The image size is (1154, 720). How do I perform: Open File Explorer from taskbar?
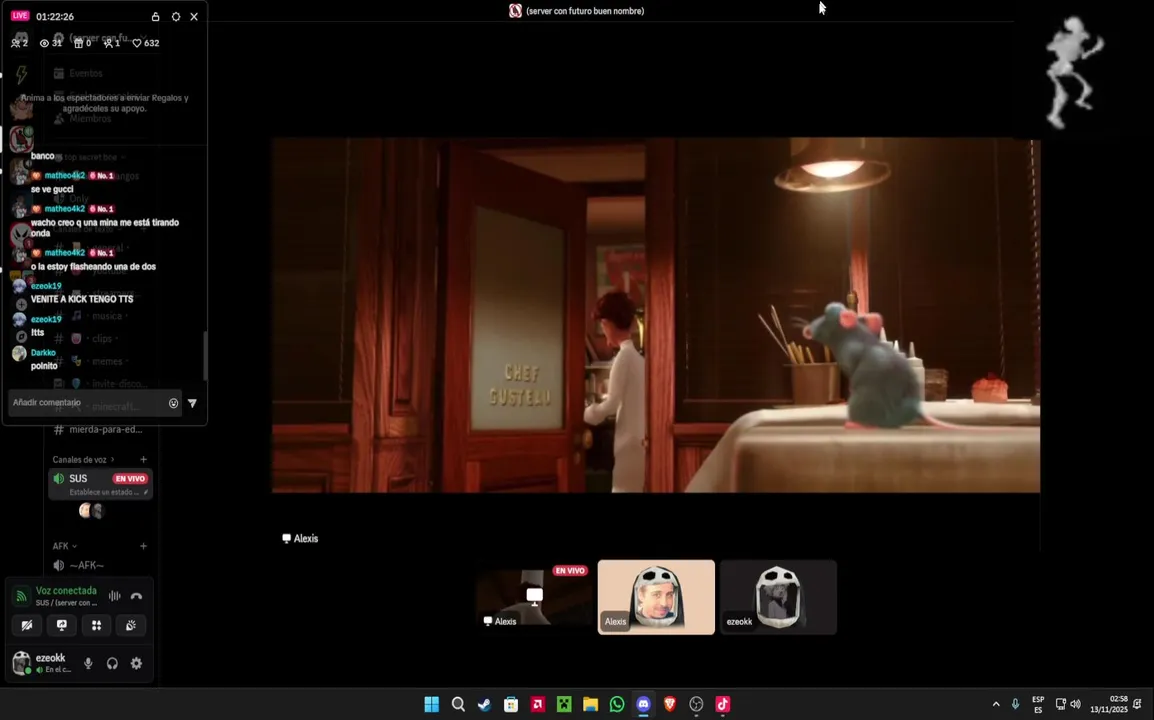[590, 705]
